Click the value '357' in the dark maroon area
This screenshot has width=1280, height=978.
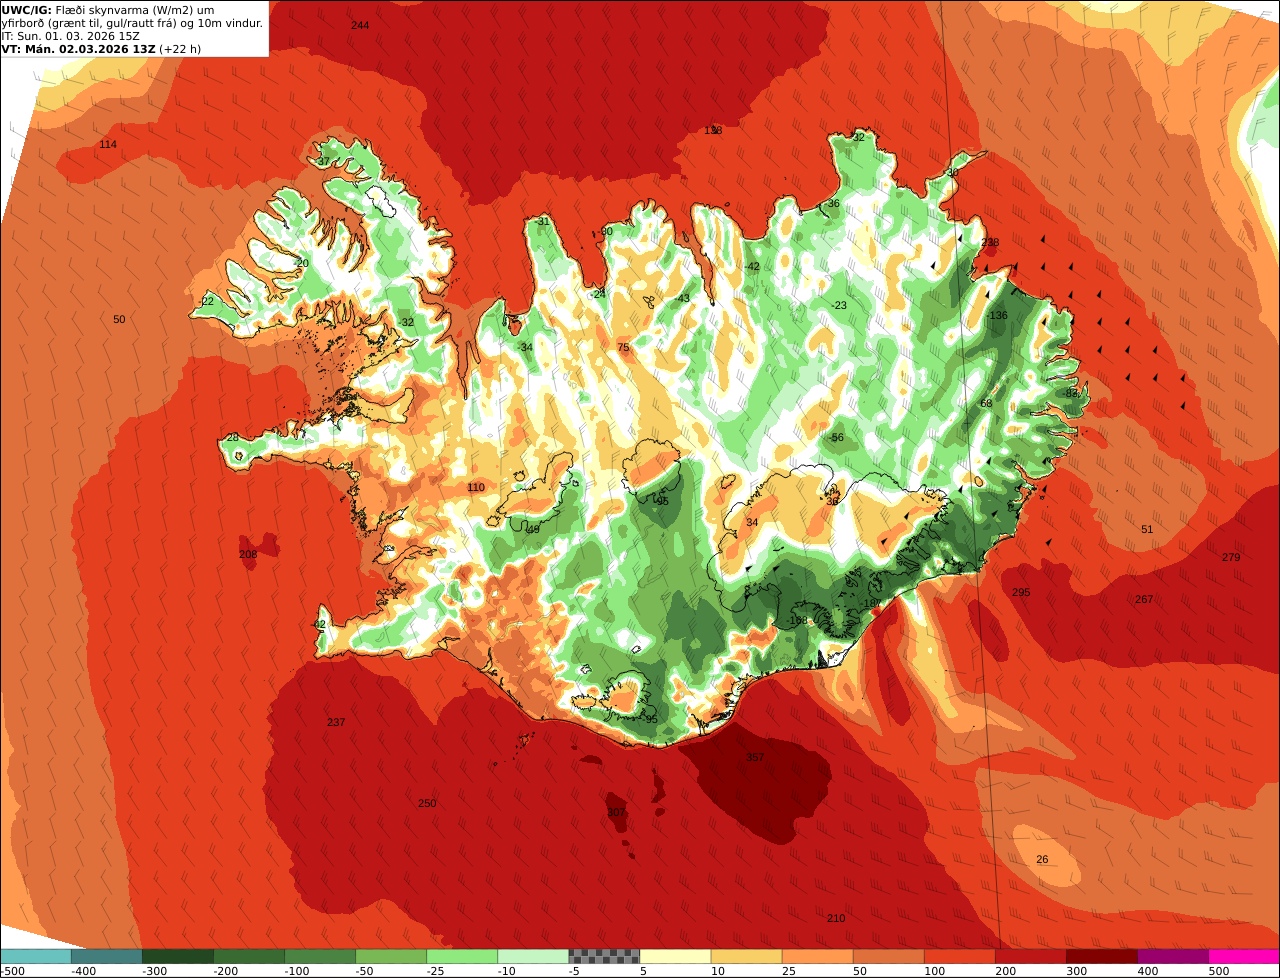(755, 758)
